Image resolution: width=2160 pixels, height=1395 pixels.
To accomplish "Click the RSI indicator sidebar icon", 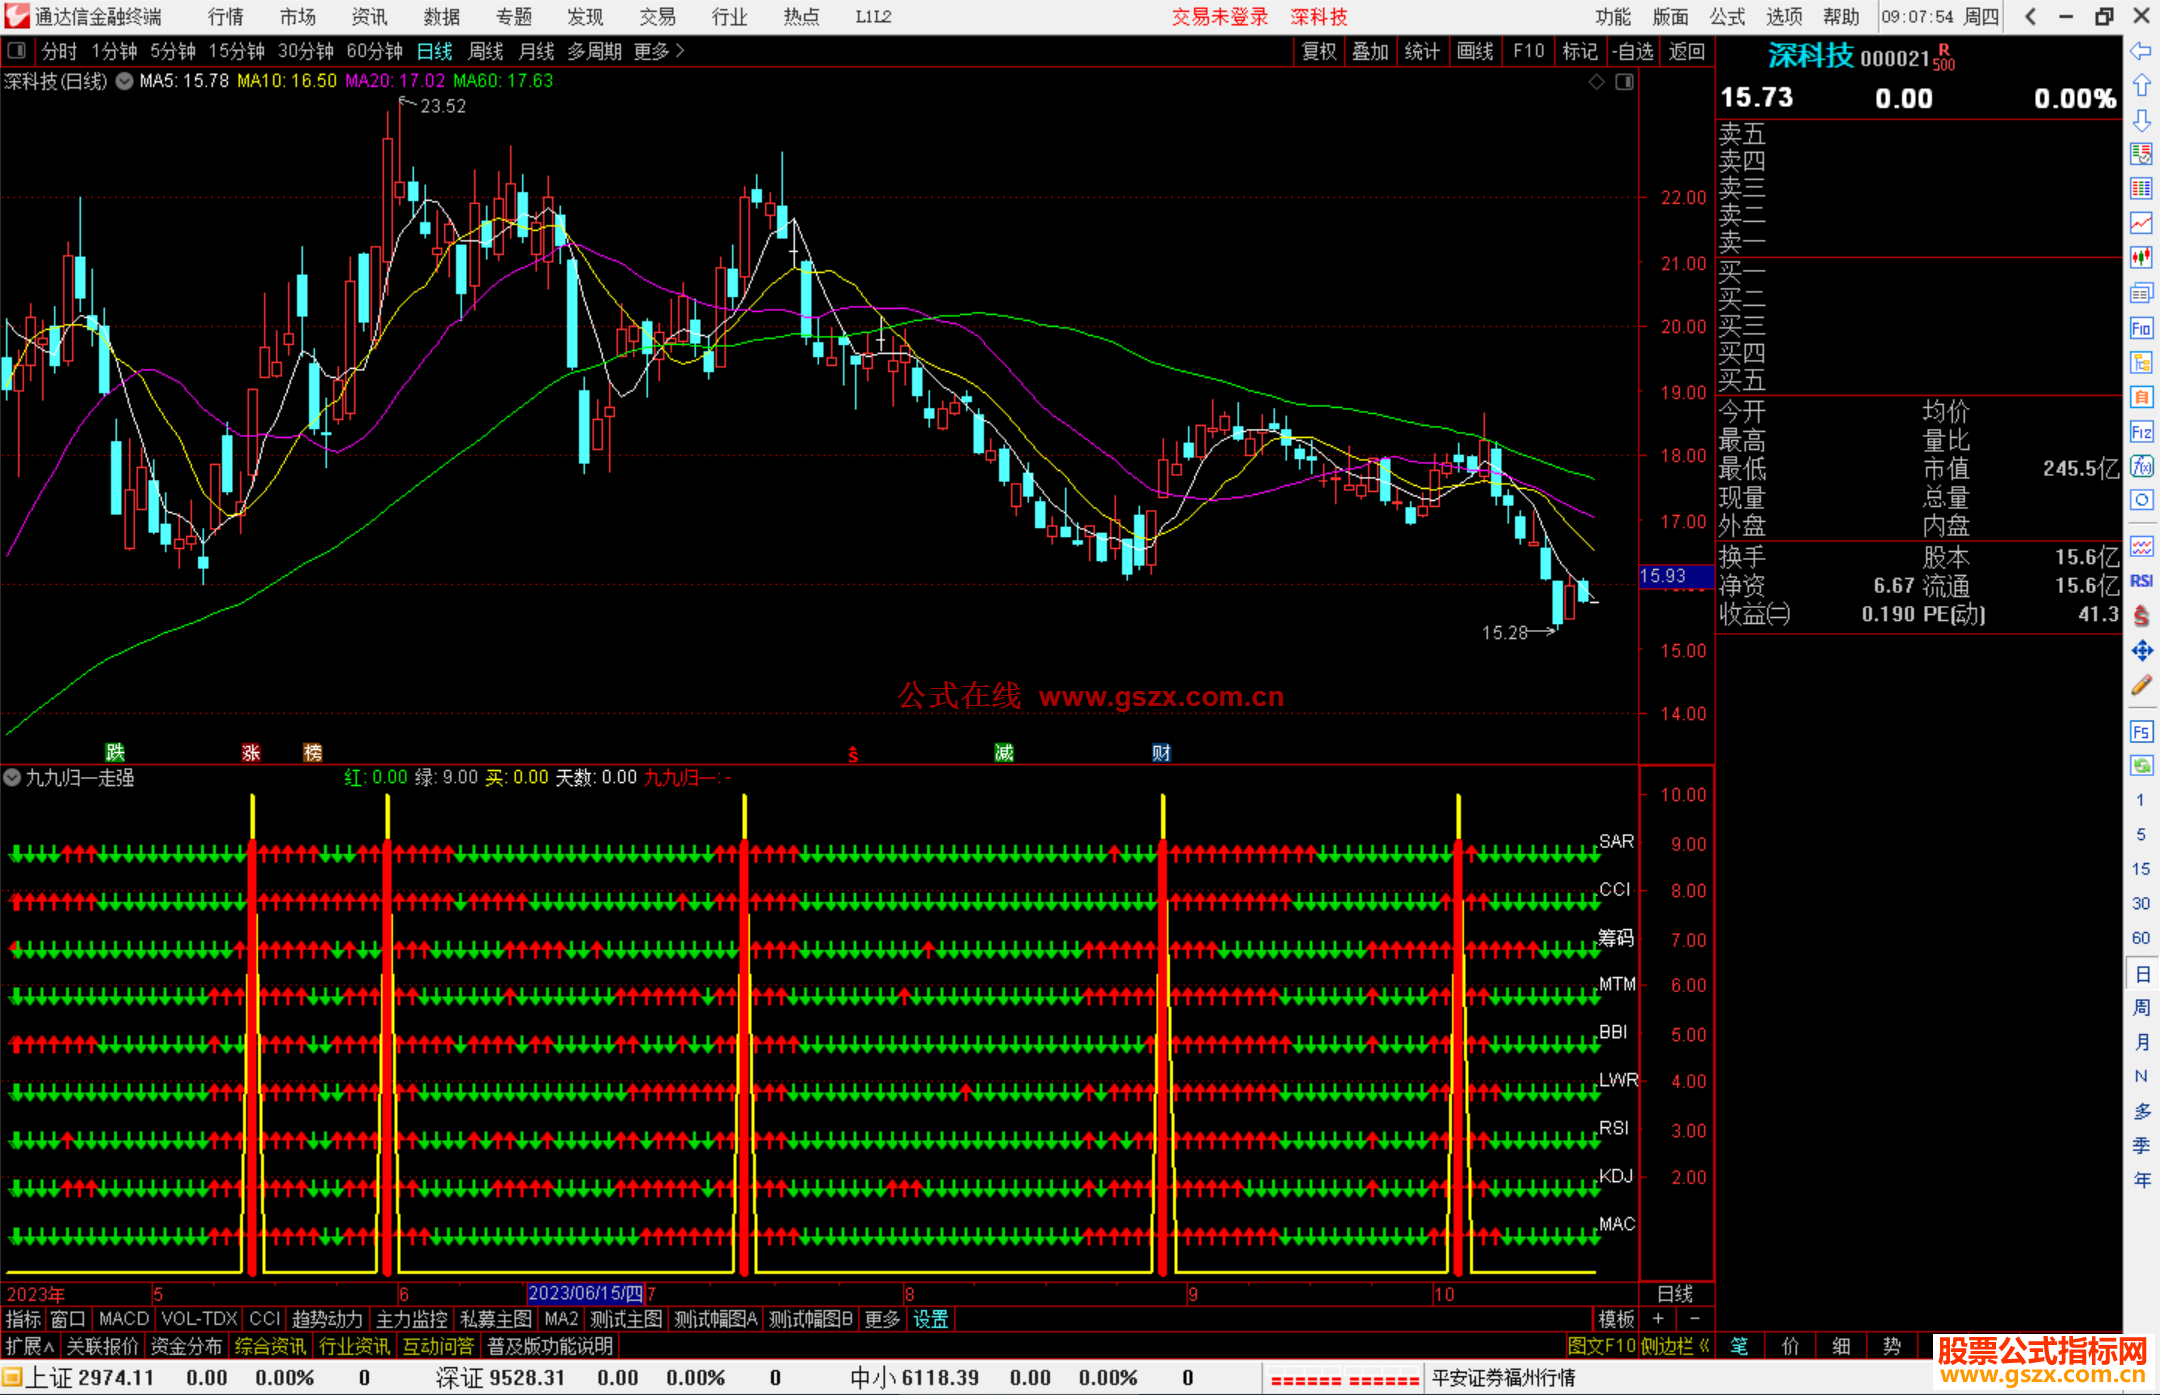I will pos(2141,581).
